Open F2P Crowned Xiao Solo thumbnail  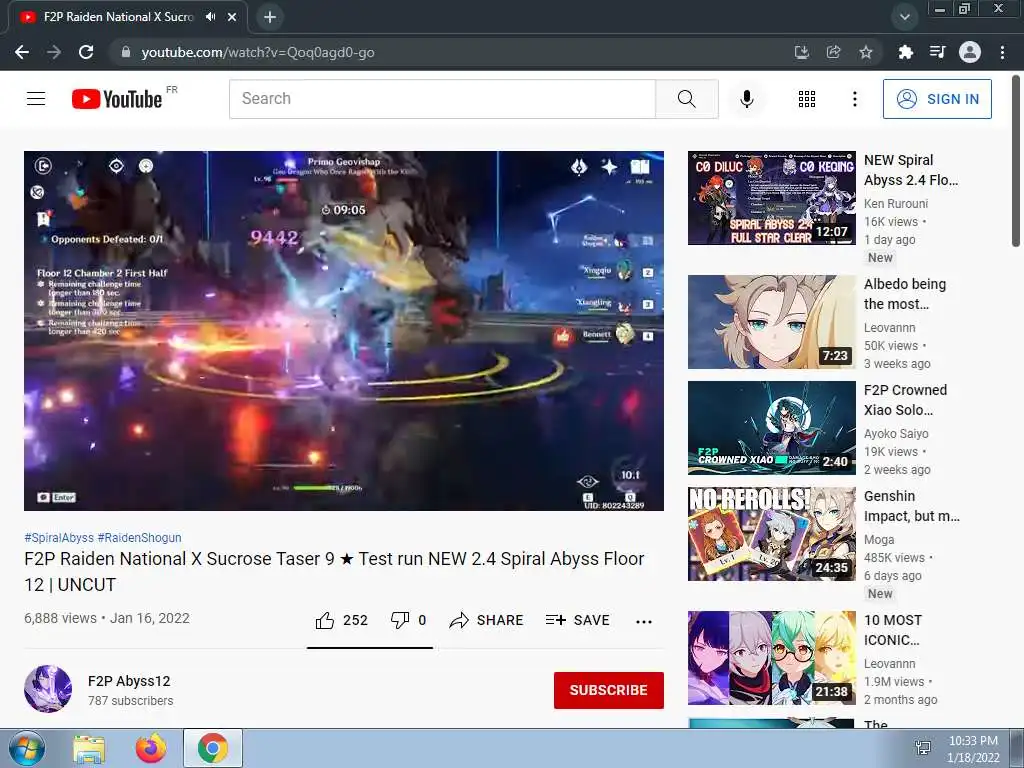pyautogui.click(x=771, y=428)
